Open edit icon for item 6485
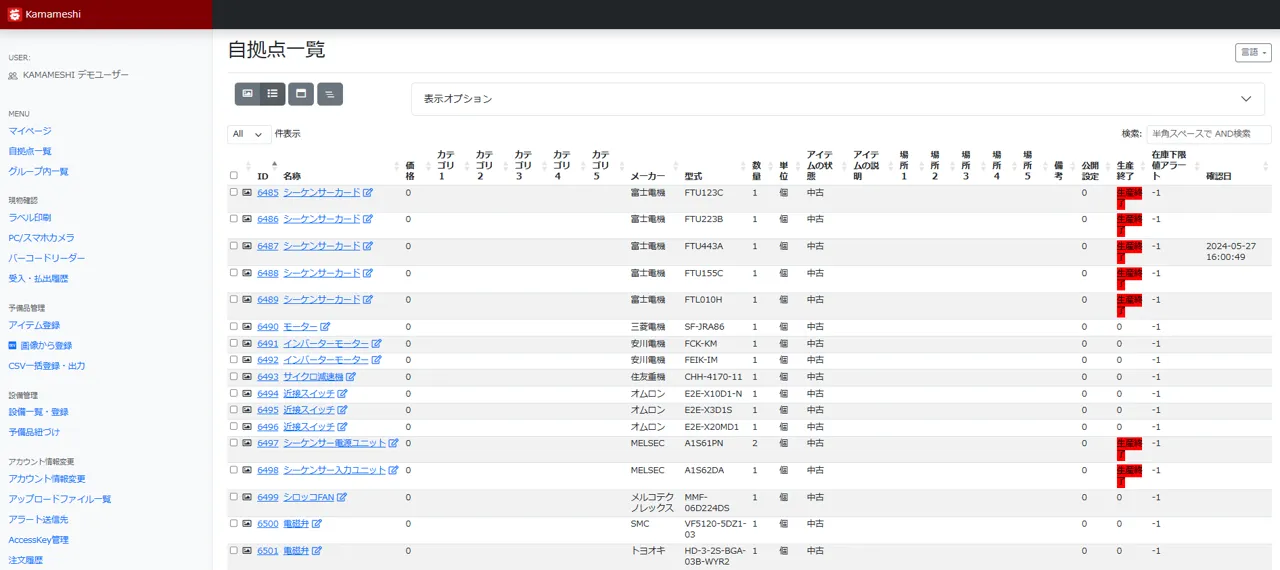1280x570 pixels. 368,192
